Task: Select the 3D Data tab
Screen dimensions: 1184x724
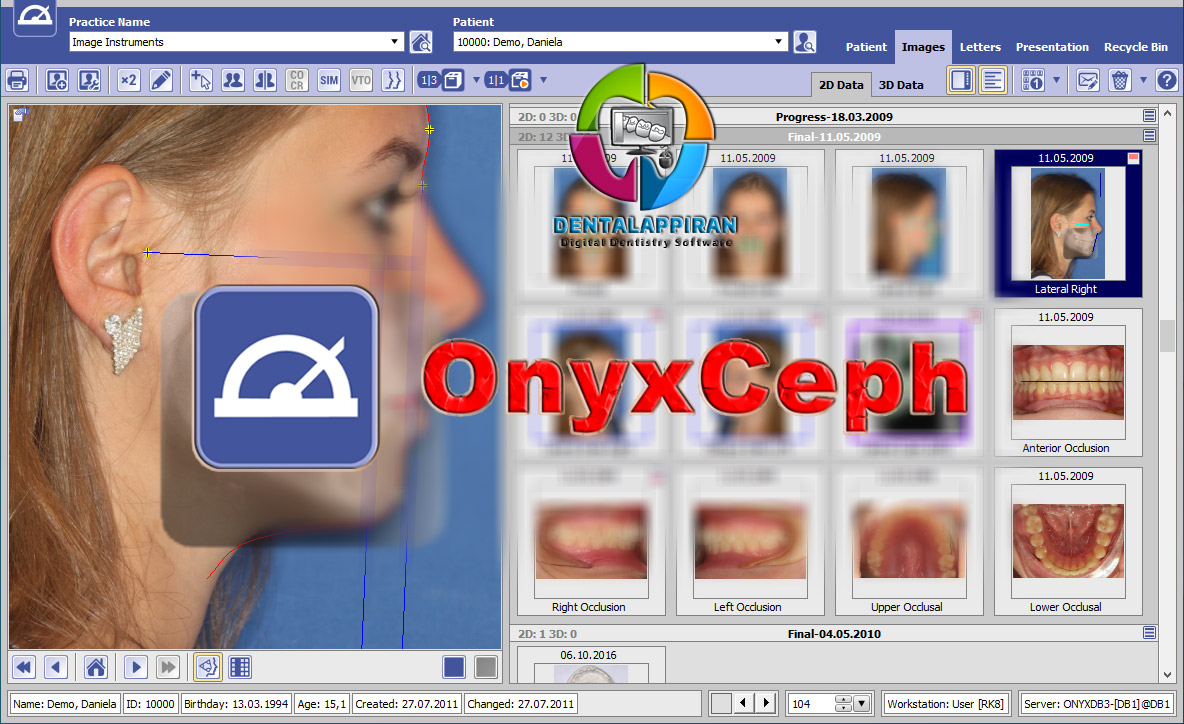Action: (x=901, y=85)
